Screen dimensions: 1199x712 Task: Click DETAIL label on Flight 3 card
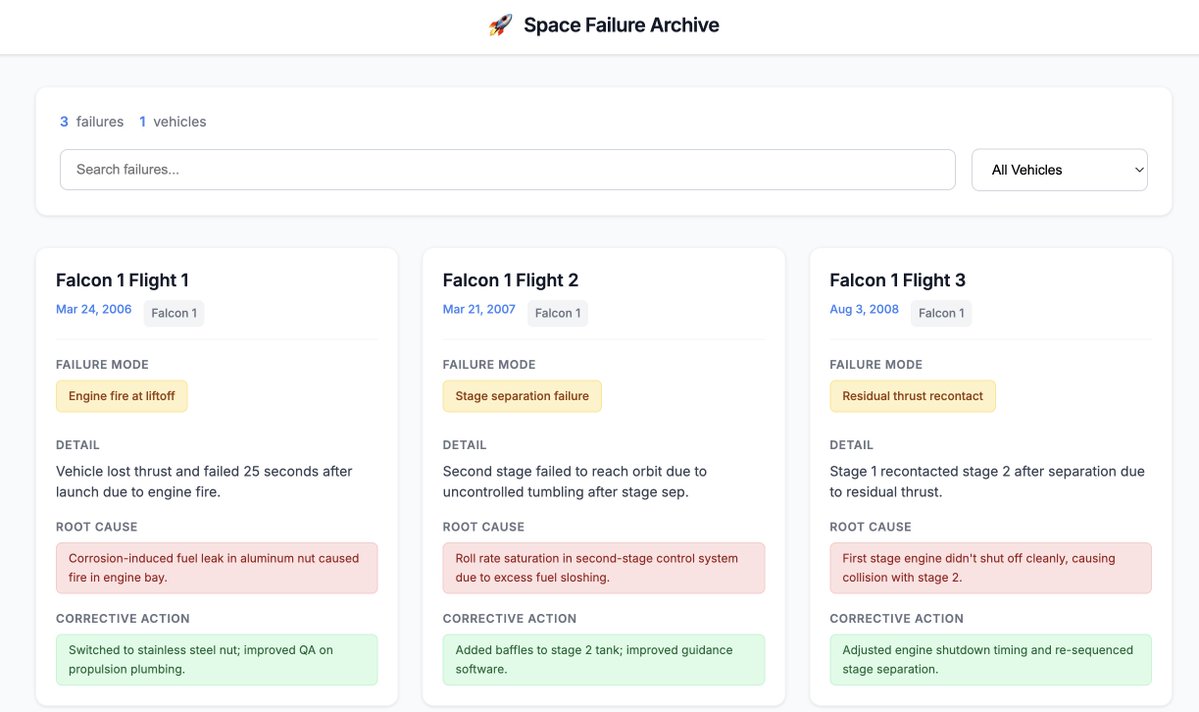(852, 445)
